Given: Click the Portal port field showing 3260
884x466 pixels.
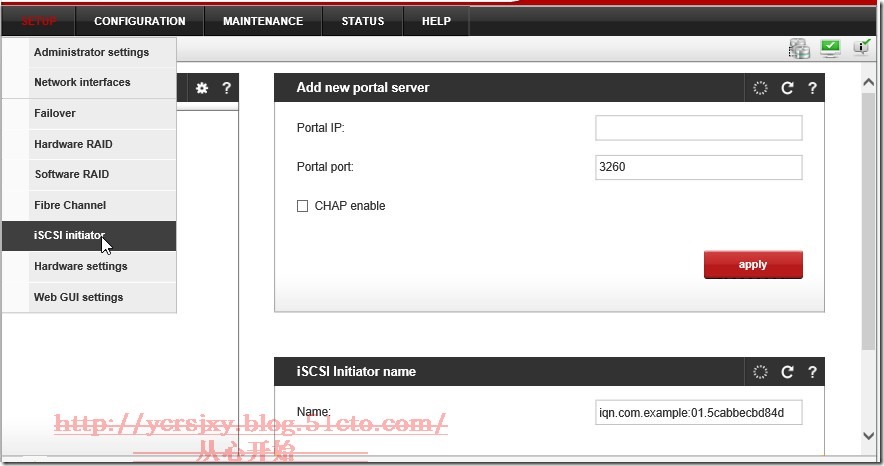Looking at the screenshot, I should (699, 167).
